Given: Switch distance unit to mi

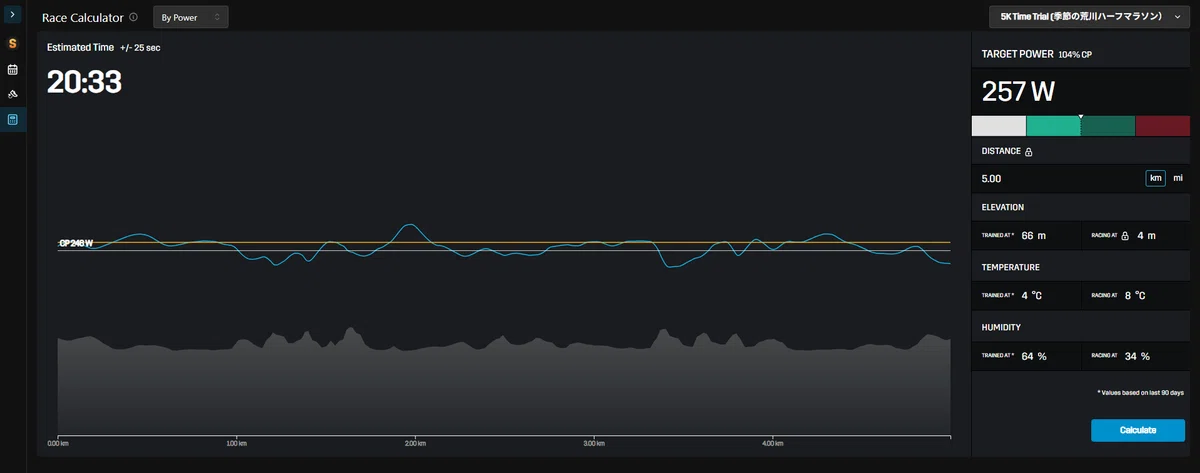Looking at the screenshot, I should pos(1178,178).
